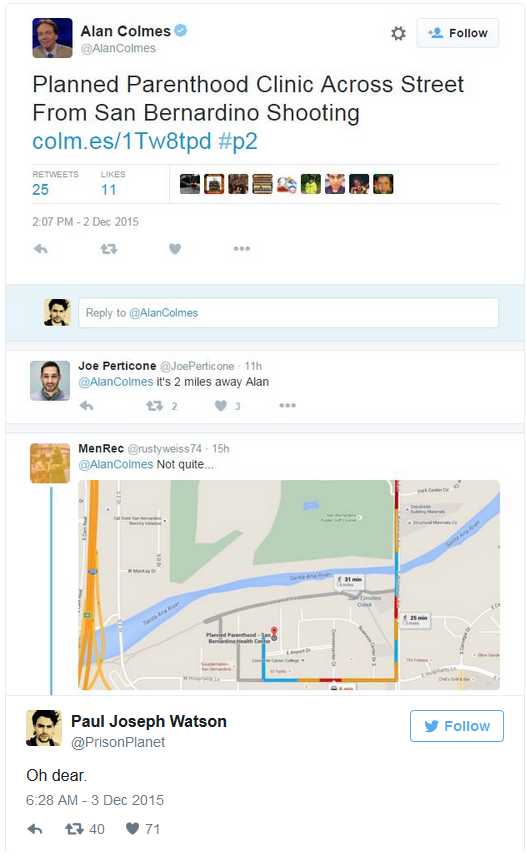Open the #p2 hashtag
The width and height of the screenshot is (527, 861).
[238, 141]
